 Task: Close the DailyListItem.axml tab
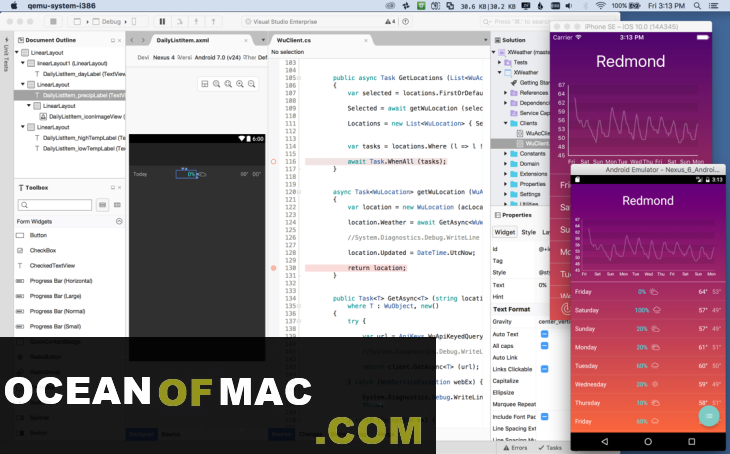click(246, 41)
